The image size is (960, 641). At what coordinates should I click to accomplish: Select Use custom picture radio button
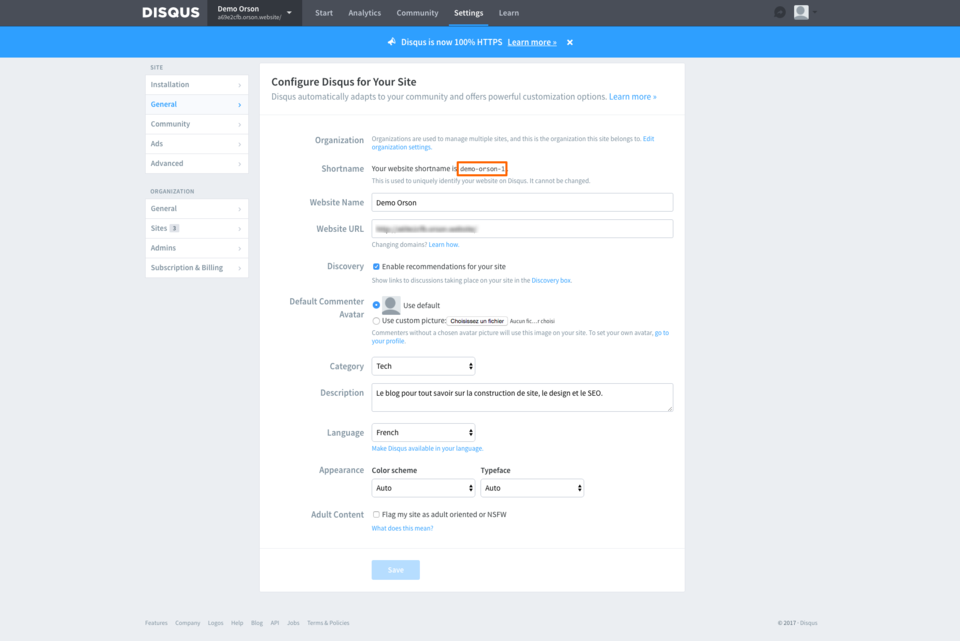376,321
